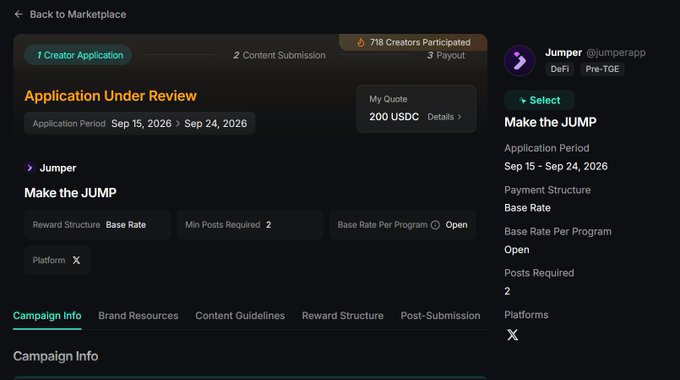Select step 3 Payout
The height and width of the screenshot is (380, 680).
point(446,56)
